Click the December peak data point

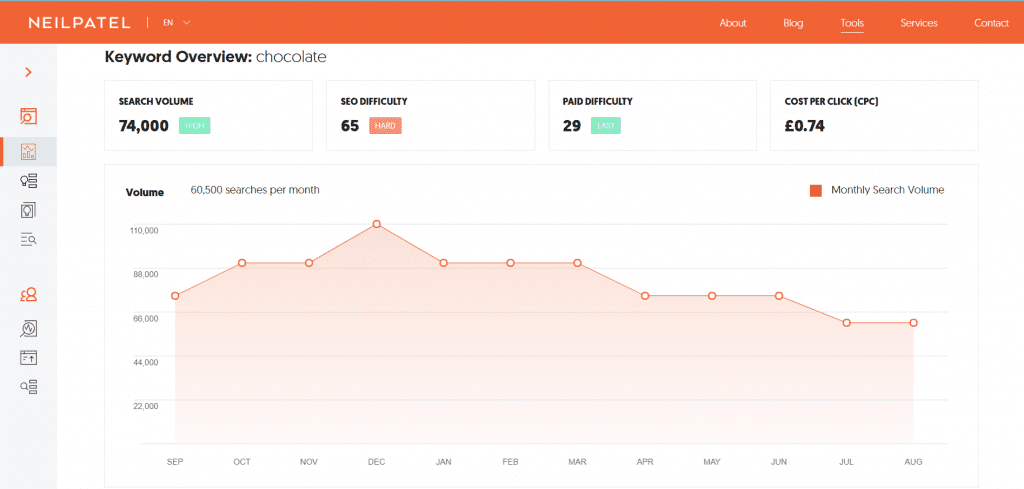click(x=376, y=224)
